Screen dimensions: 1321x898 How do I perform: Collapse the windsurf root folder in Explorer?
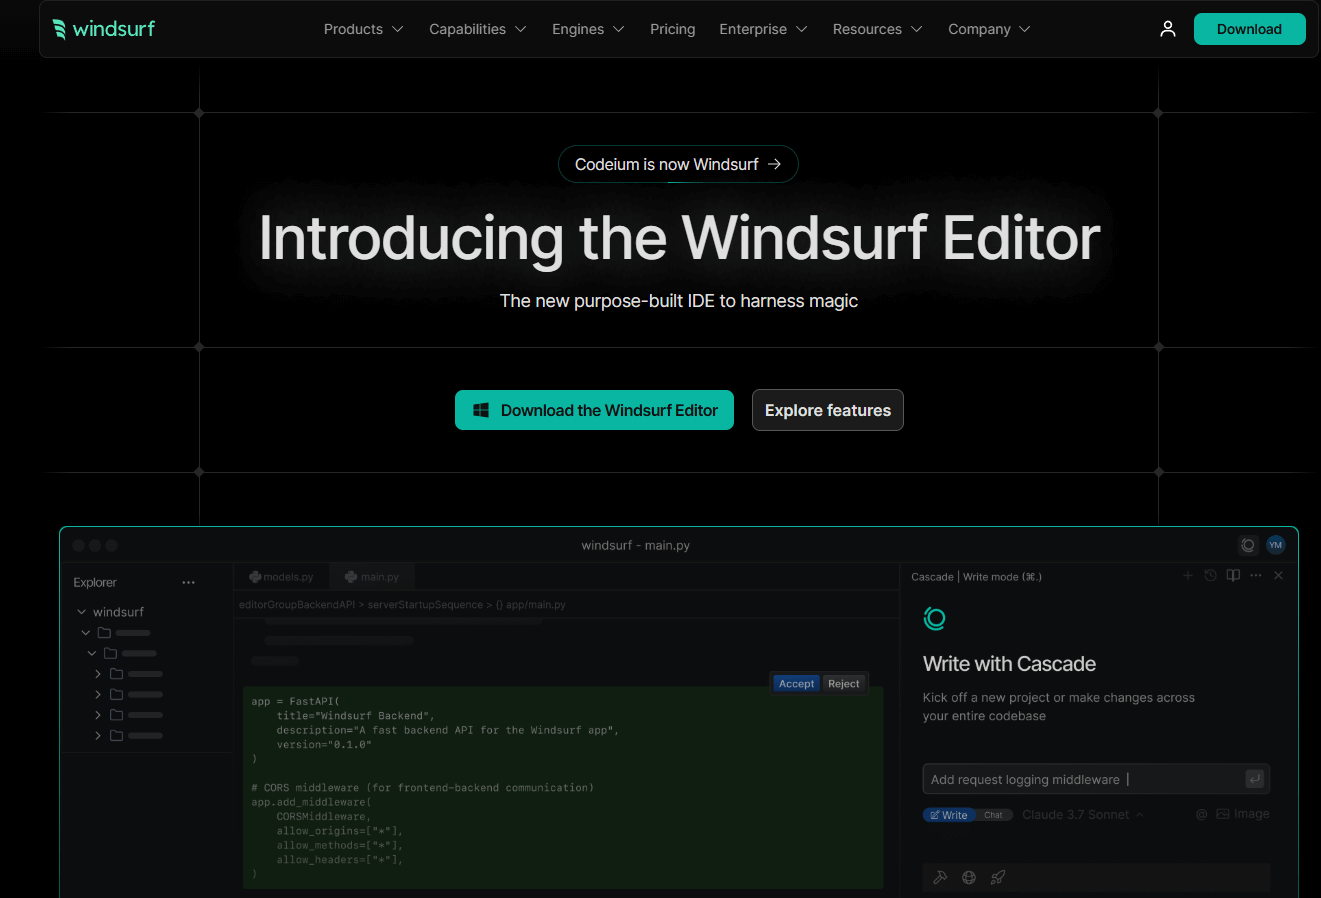(82, 612)
